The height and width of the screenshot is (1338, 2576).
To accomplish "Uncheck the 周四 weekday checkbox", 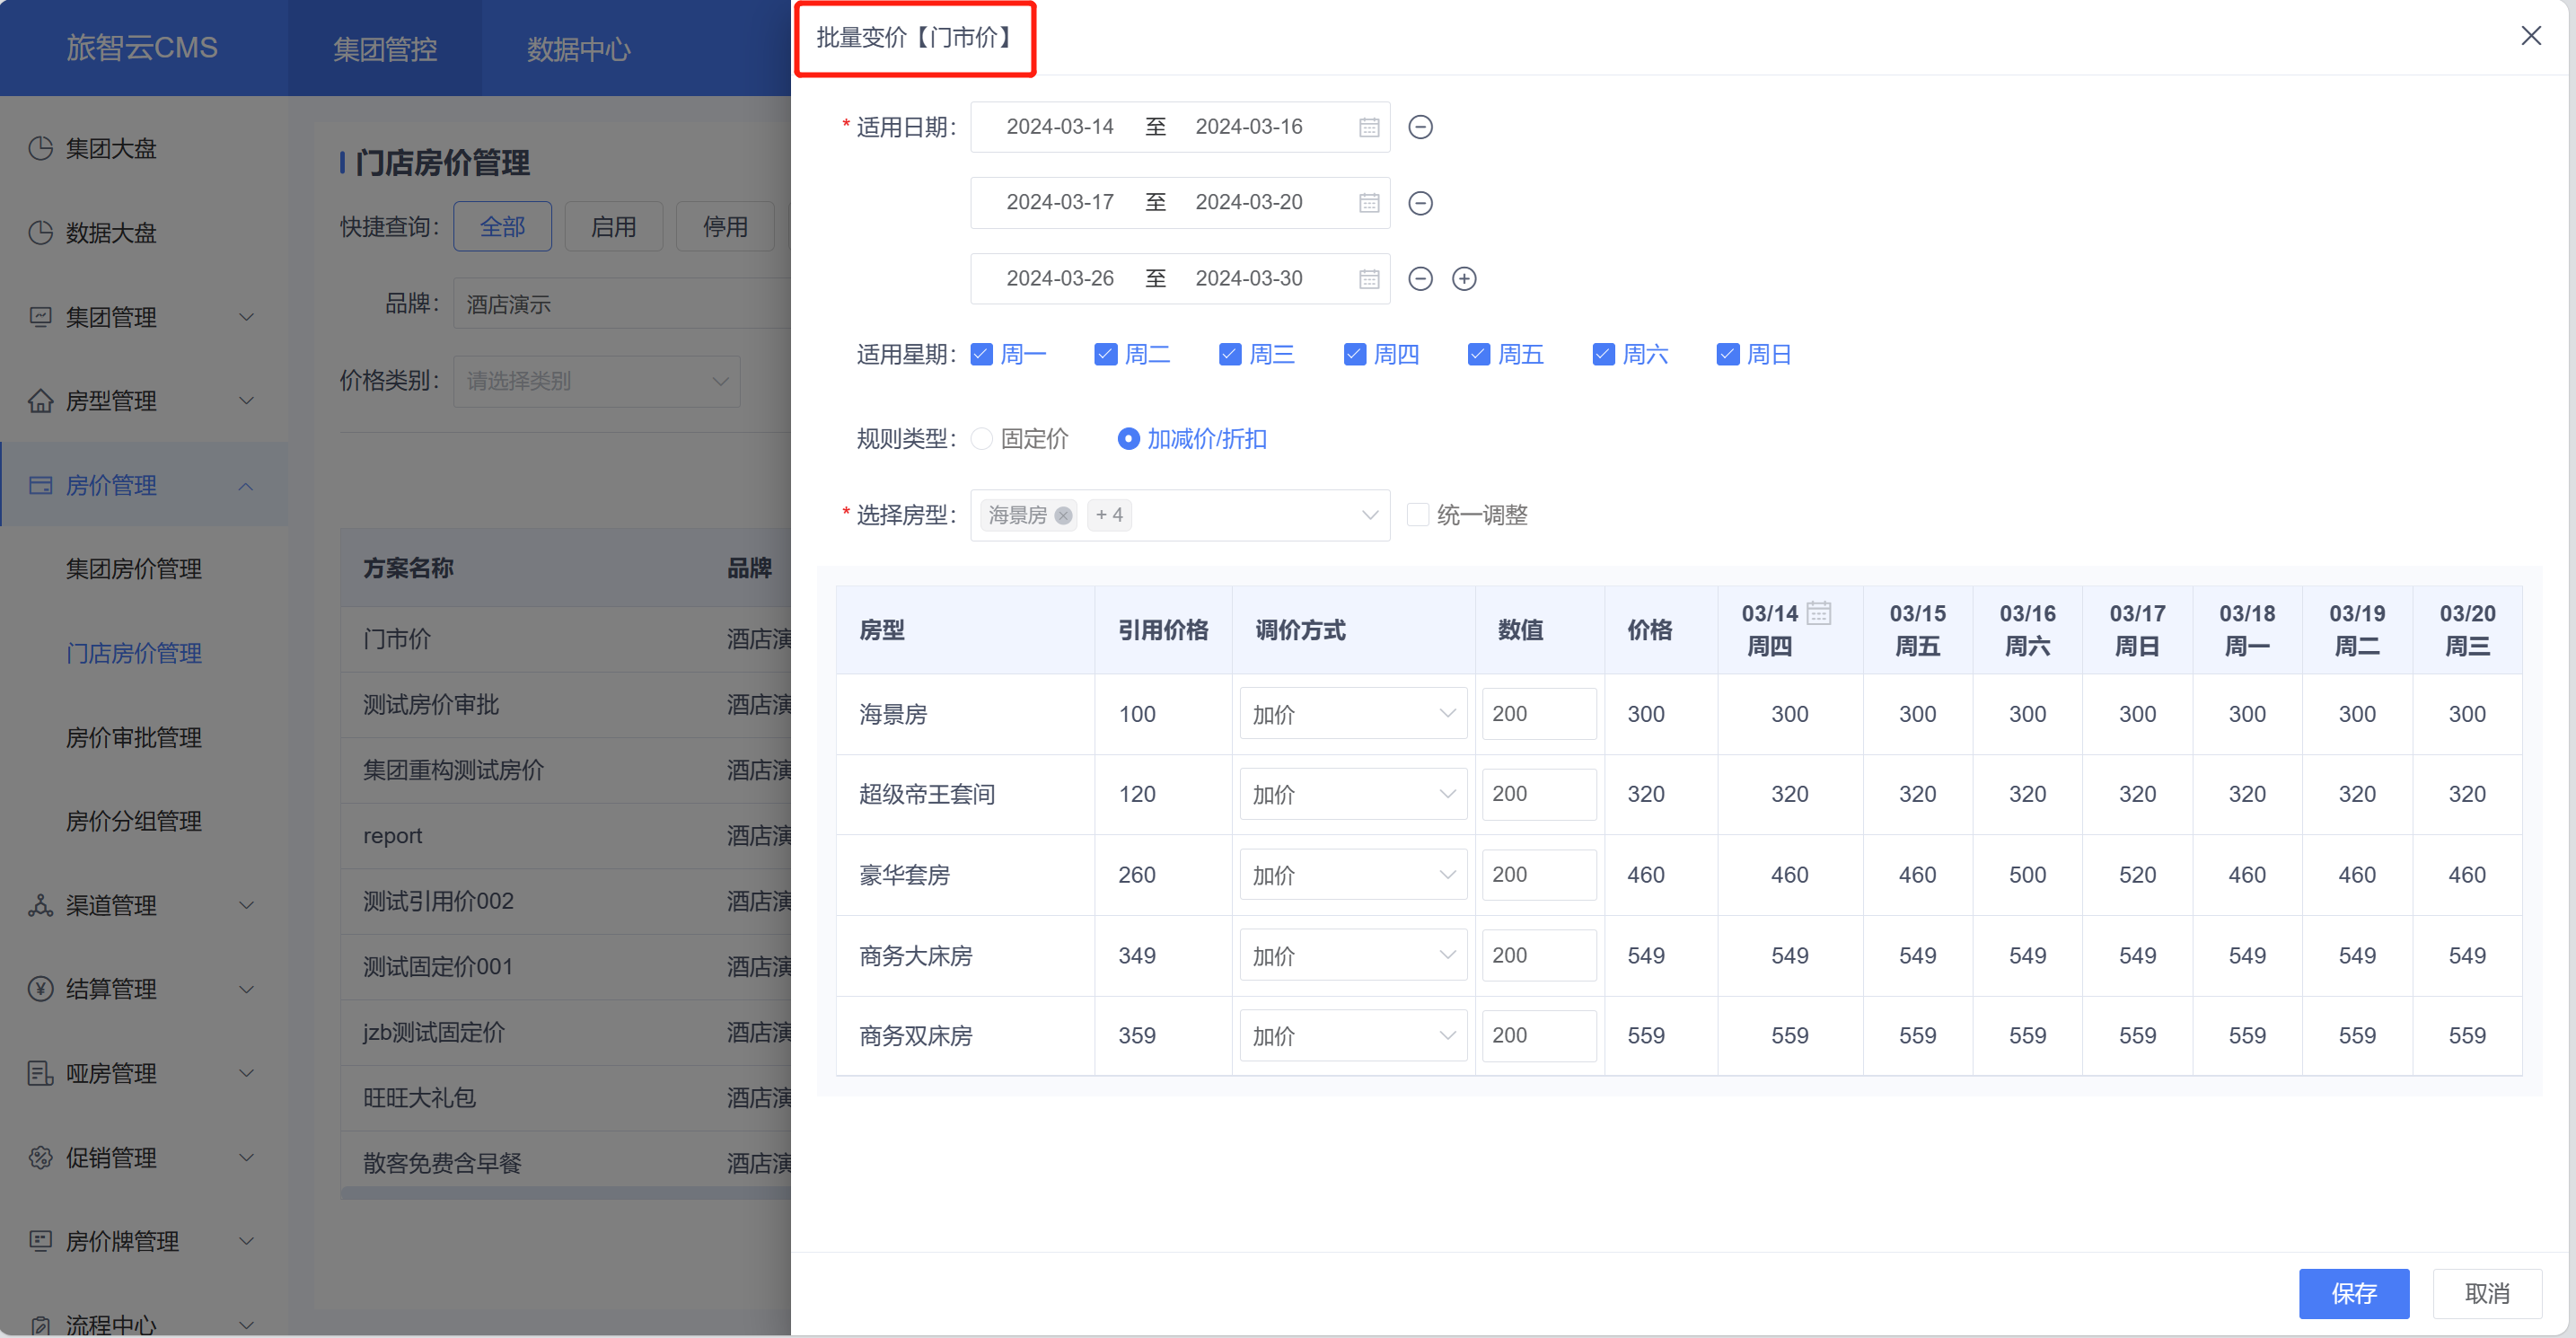I will (1354, 354).
